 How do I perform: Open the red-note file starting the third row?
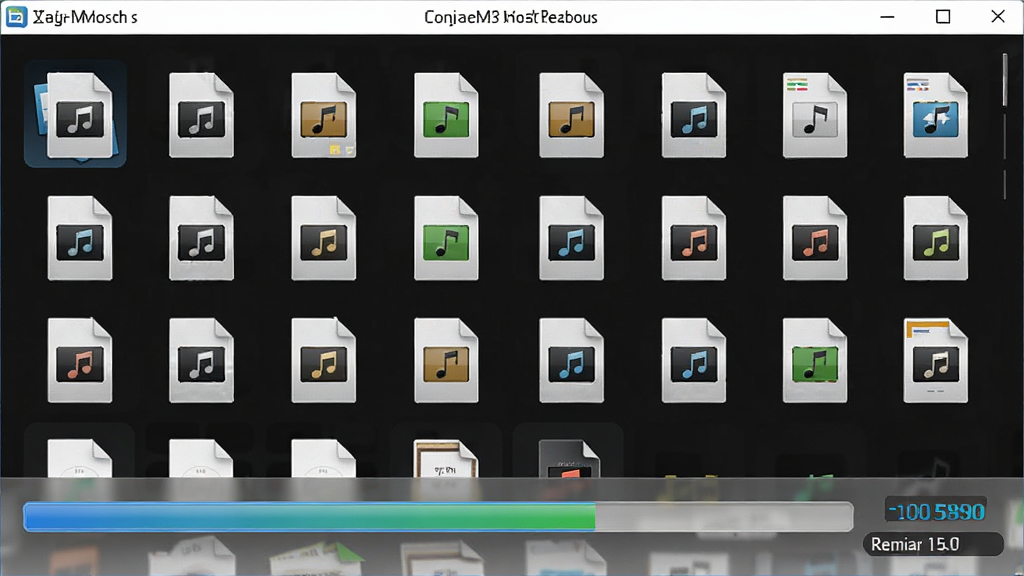click(x=80, y=360)
